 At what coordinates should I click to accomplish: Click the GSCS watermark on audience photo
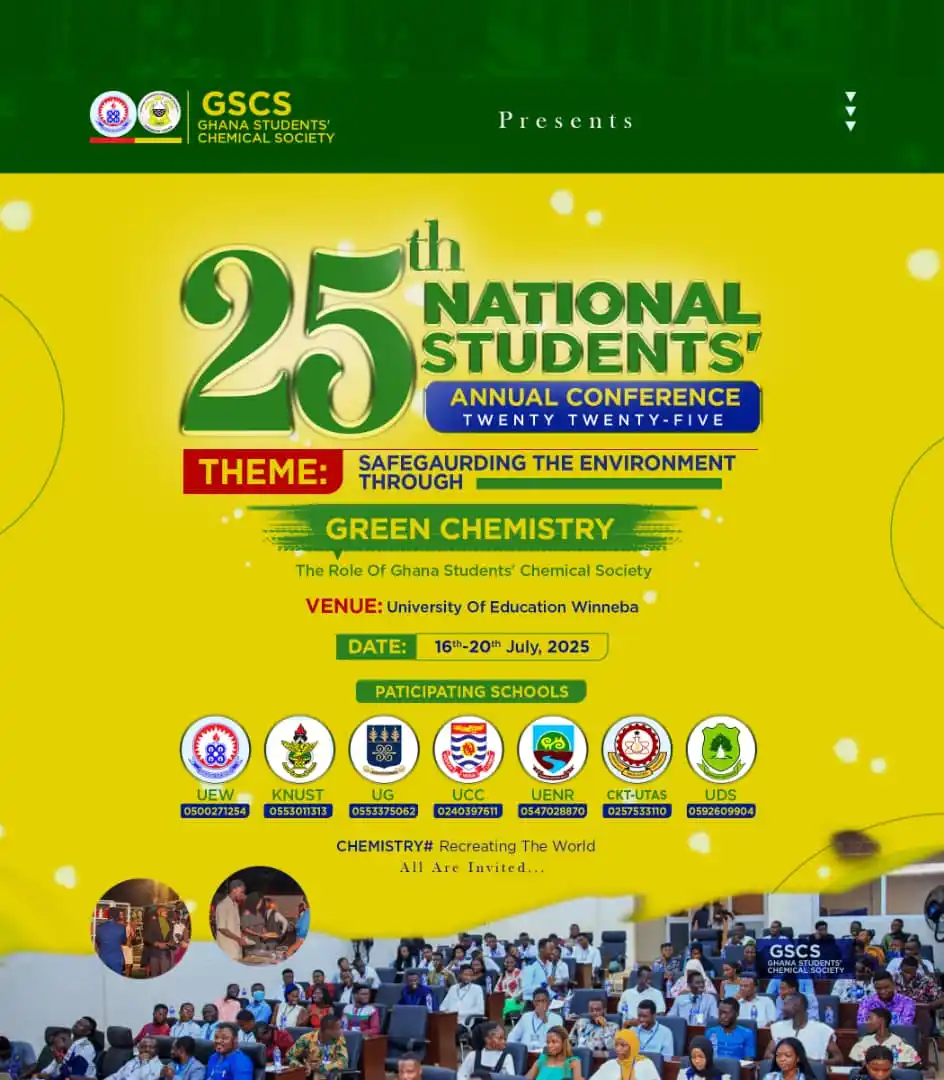[804, 958]
